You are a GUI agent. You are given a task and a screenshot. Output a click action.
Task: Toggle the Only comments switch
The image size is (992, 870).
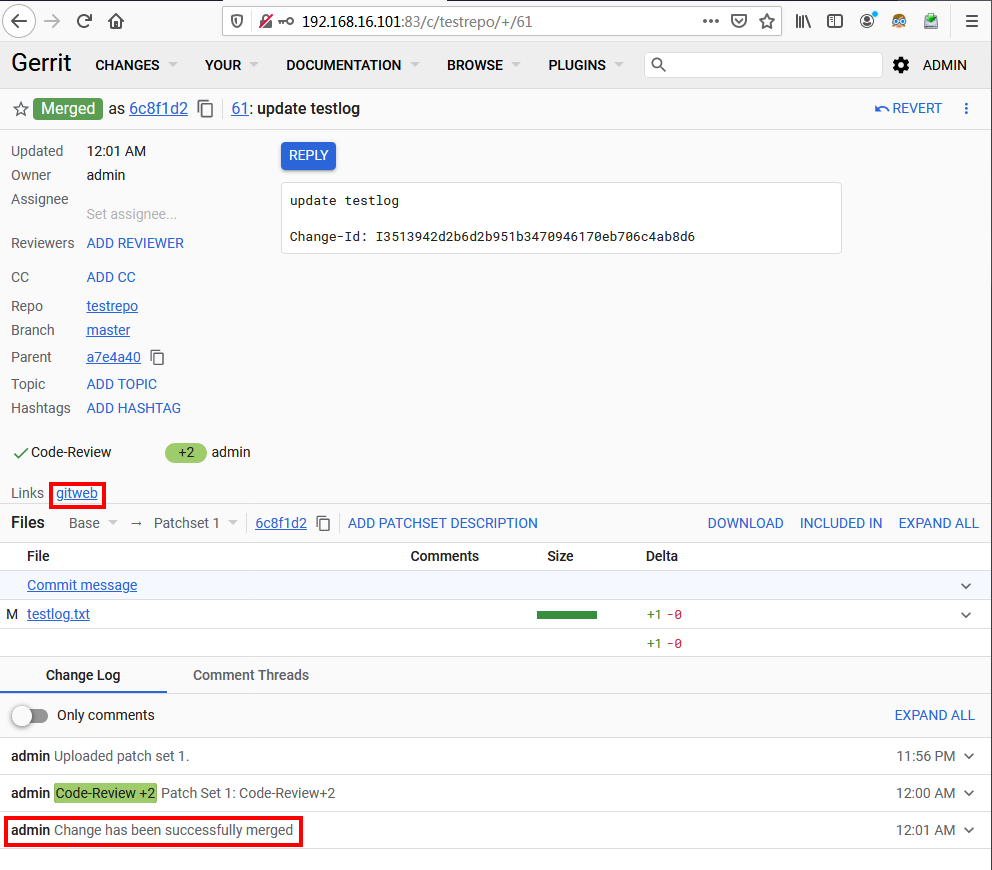30,716
